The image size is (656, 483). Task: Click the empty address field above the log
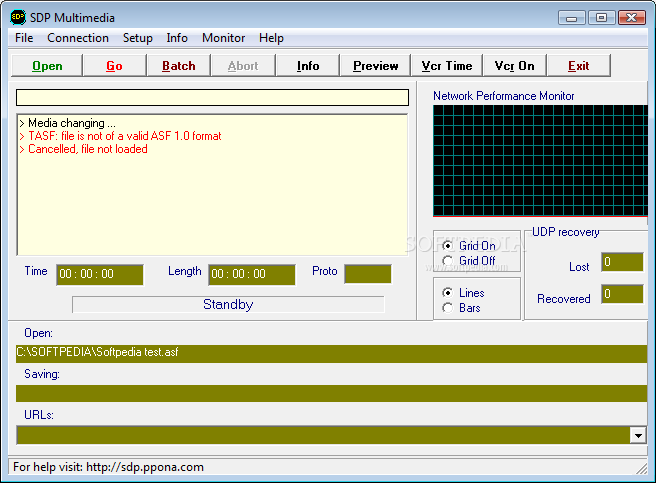click(212, 98)
